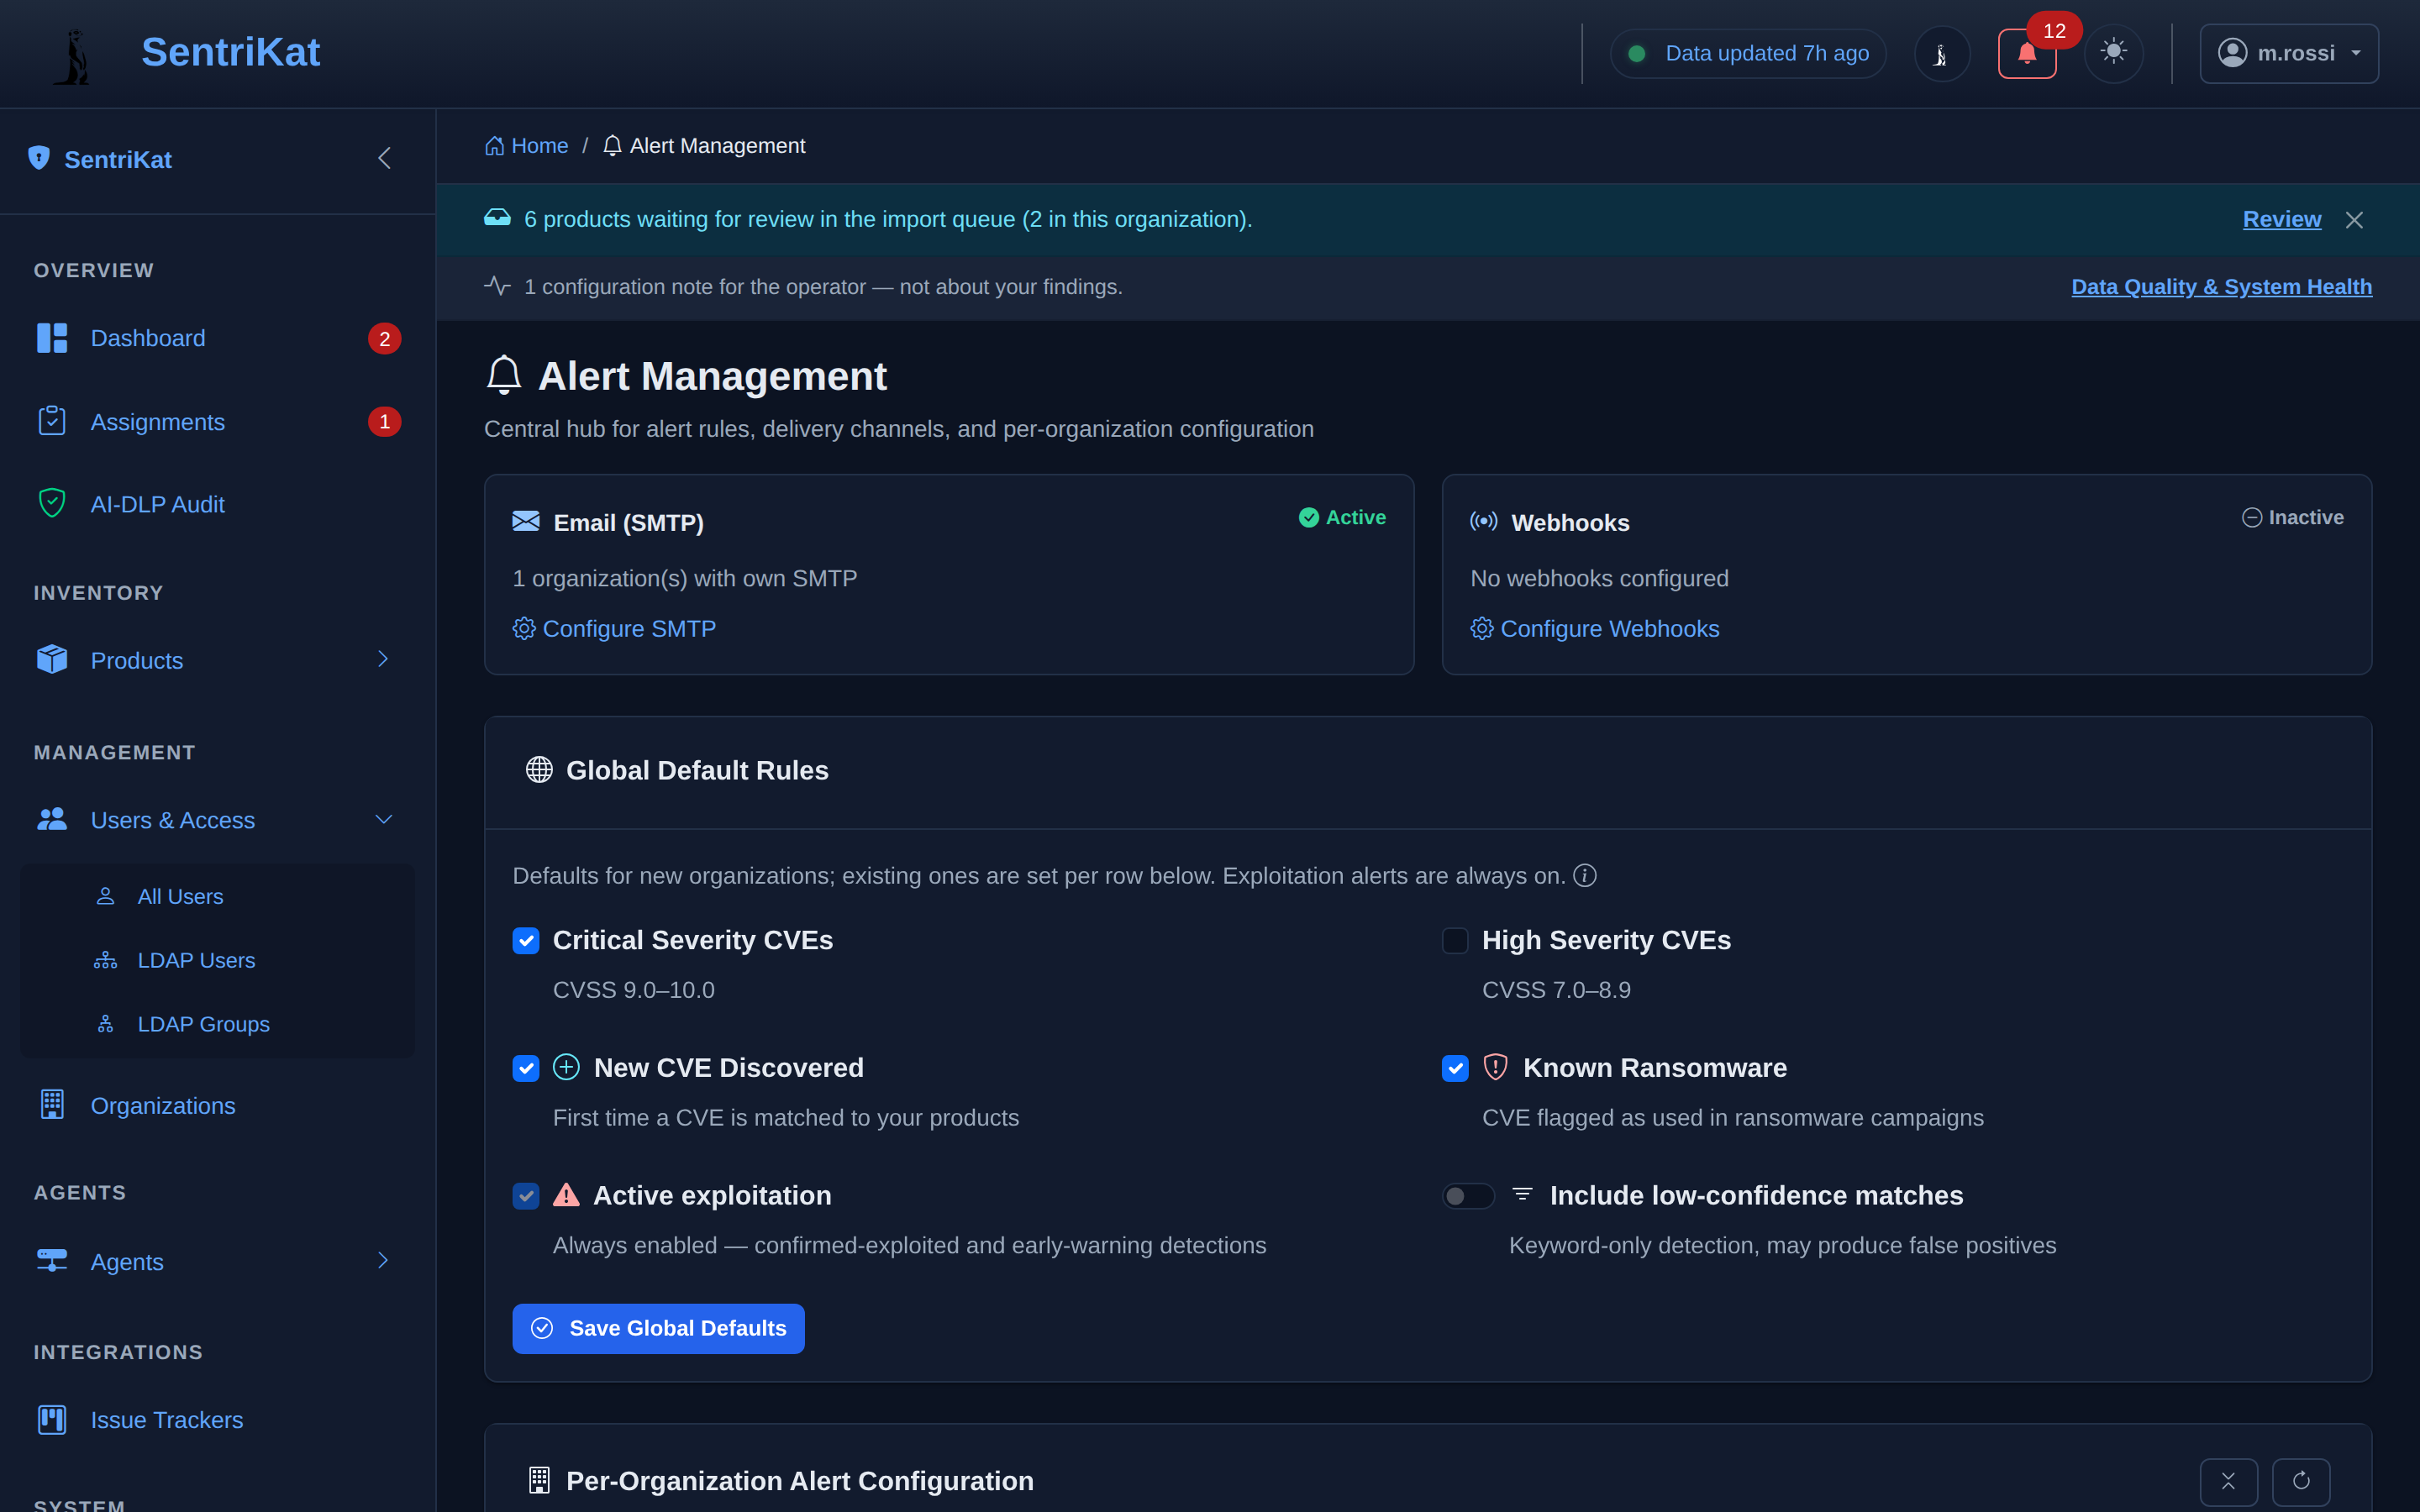Click the Known Ransomware shield icon
Image resolution: width=2420 pixels, height=1512 pixels.
tap(1495, 1067)
